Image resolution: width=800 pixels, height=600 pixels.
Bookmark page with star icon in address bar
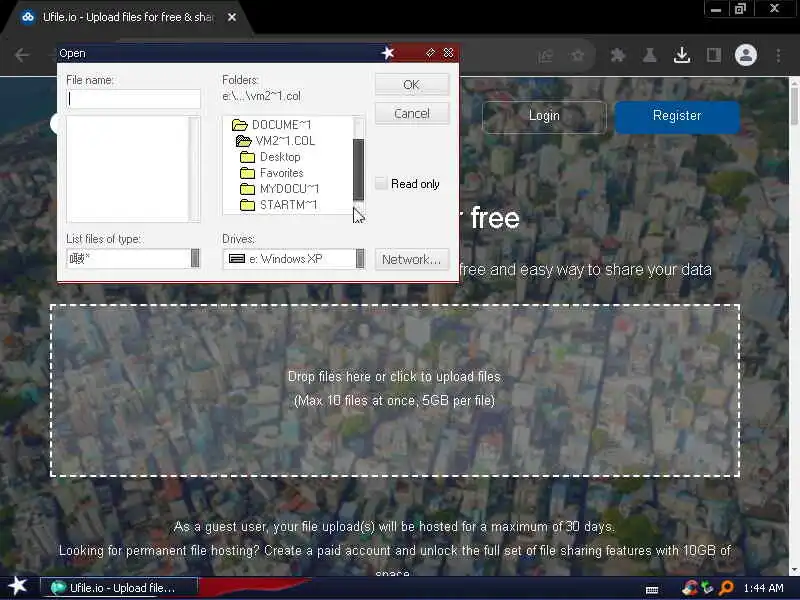pos(578,55)
